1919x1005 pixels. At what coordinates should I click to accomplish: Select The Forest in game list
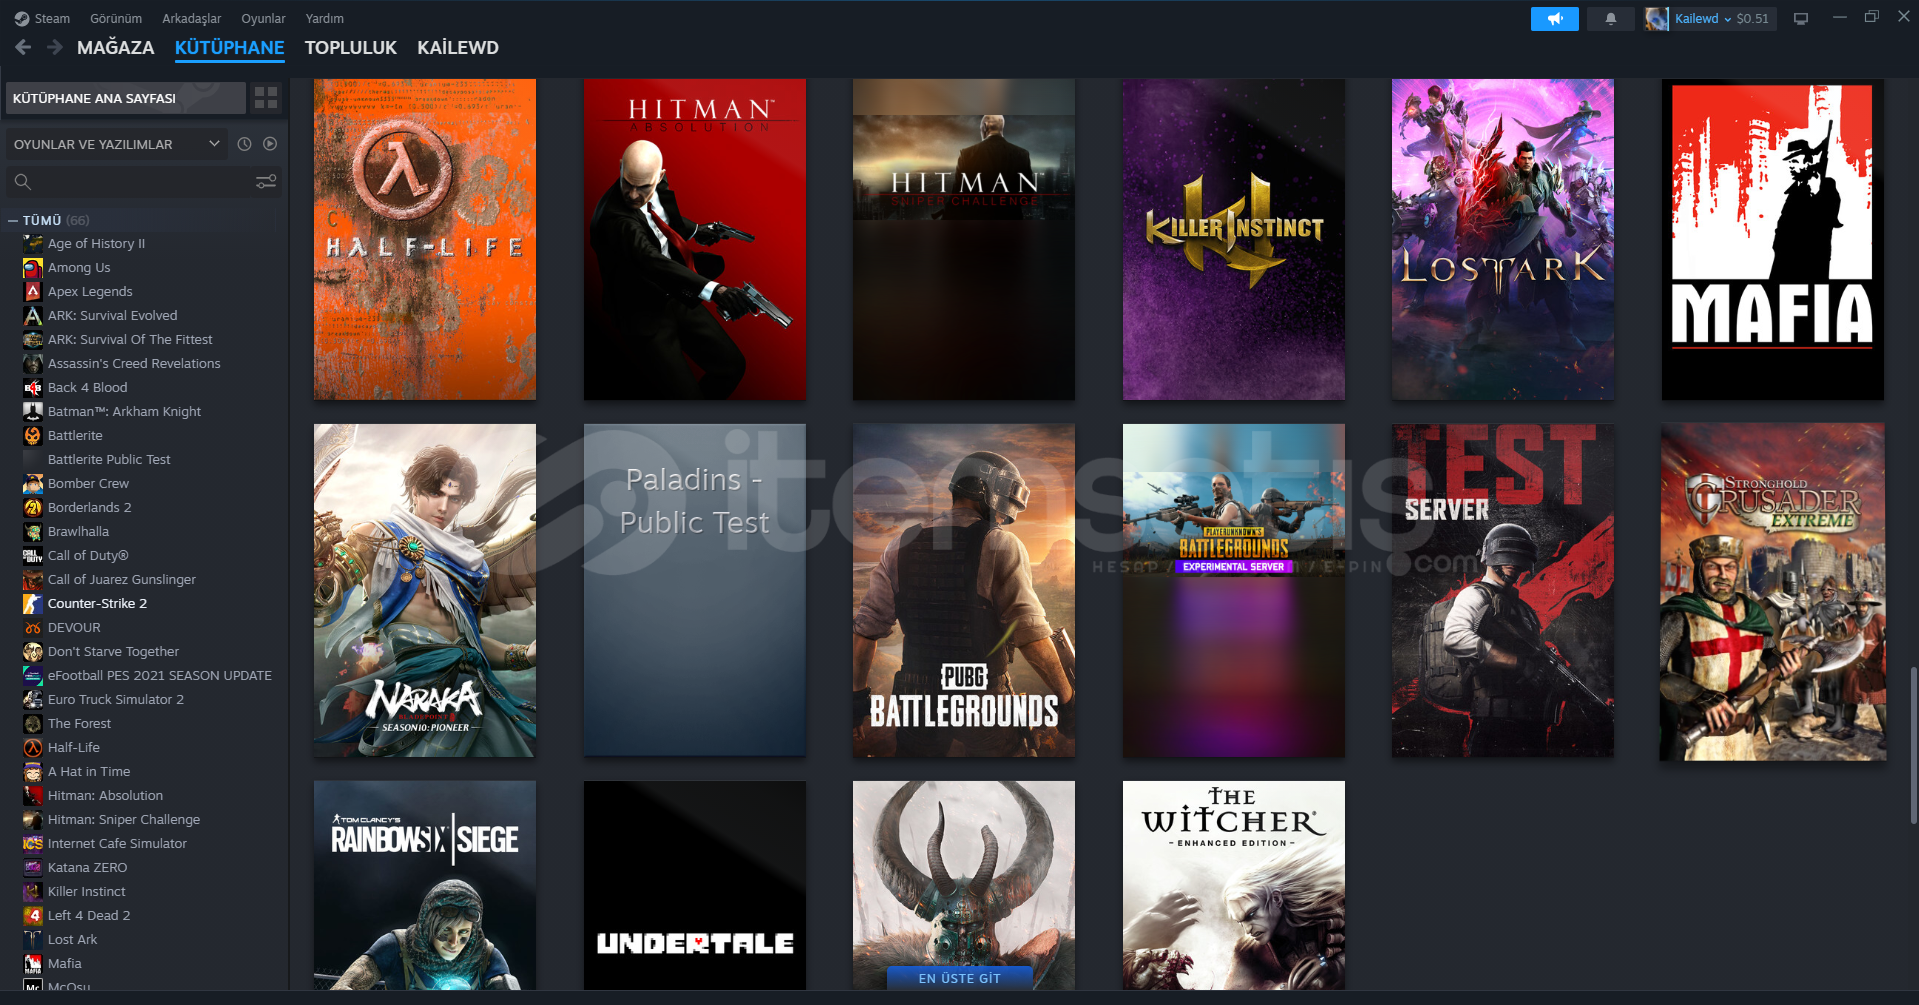79,724
